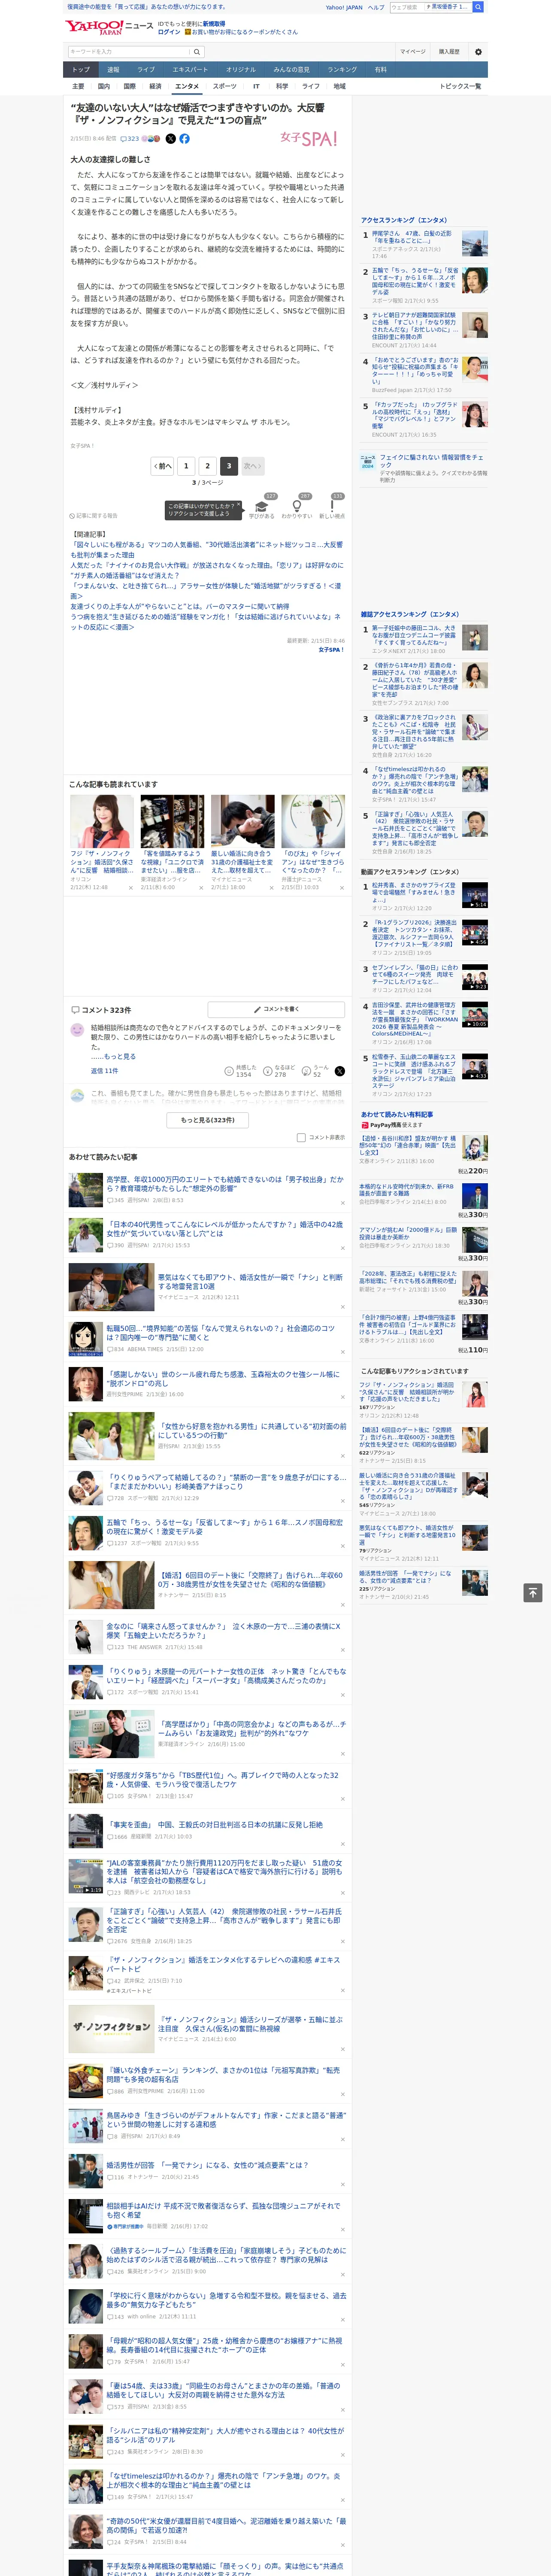Open the ランキング navigation tab
This screenshot has width=551, height=2576.
(342, 70)
